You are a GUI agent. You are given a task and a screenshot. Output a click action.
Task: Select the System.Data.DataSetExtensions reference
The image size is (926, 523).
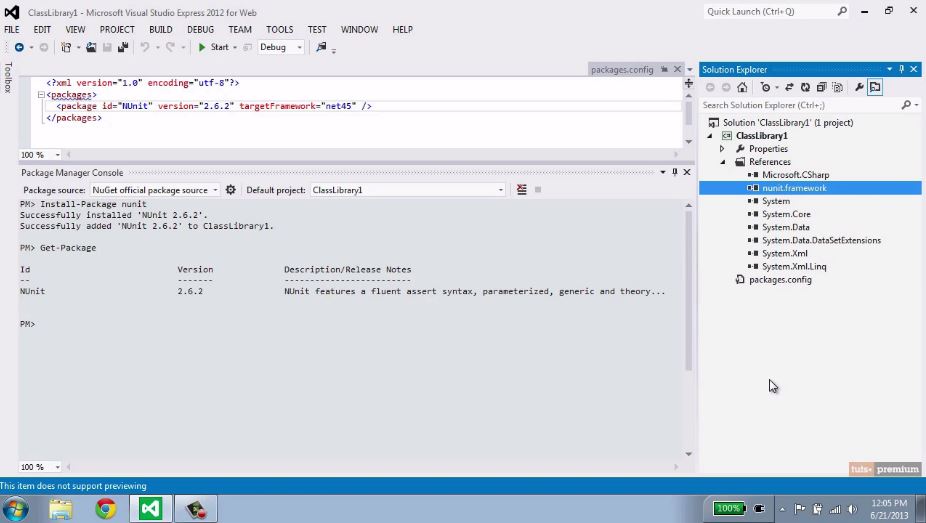click(821, 240)
